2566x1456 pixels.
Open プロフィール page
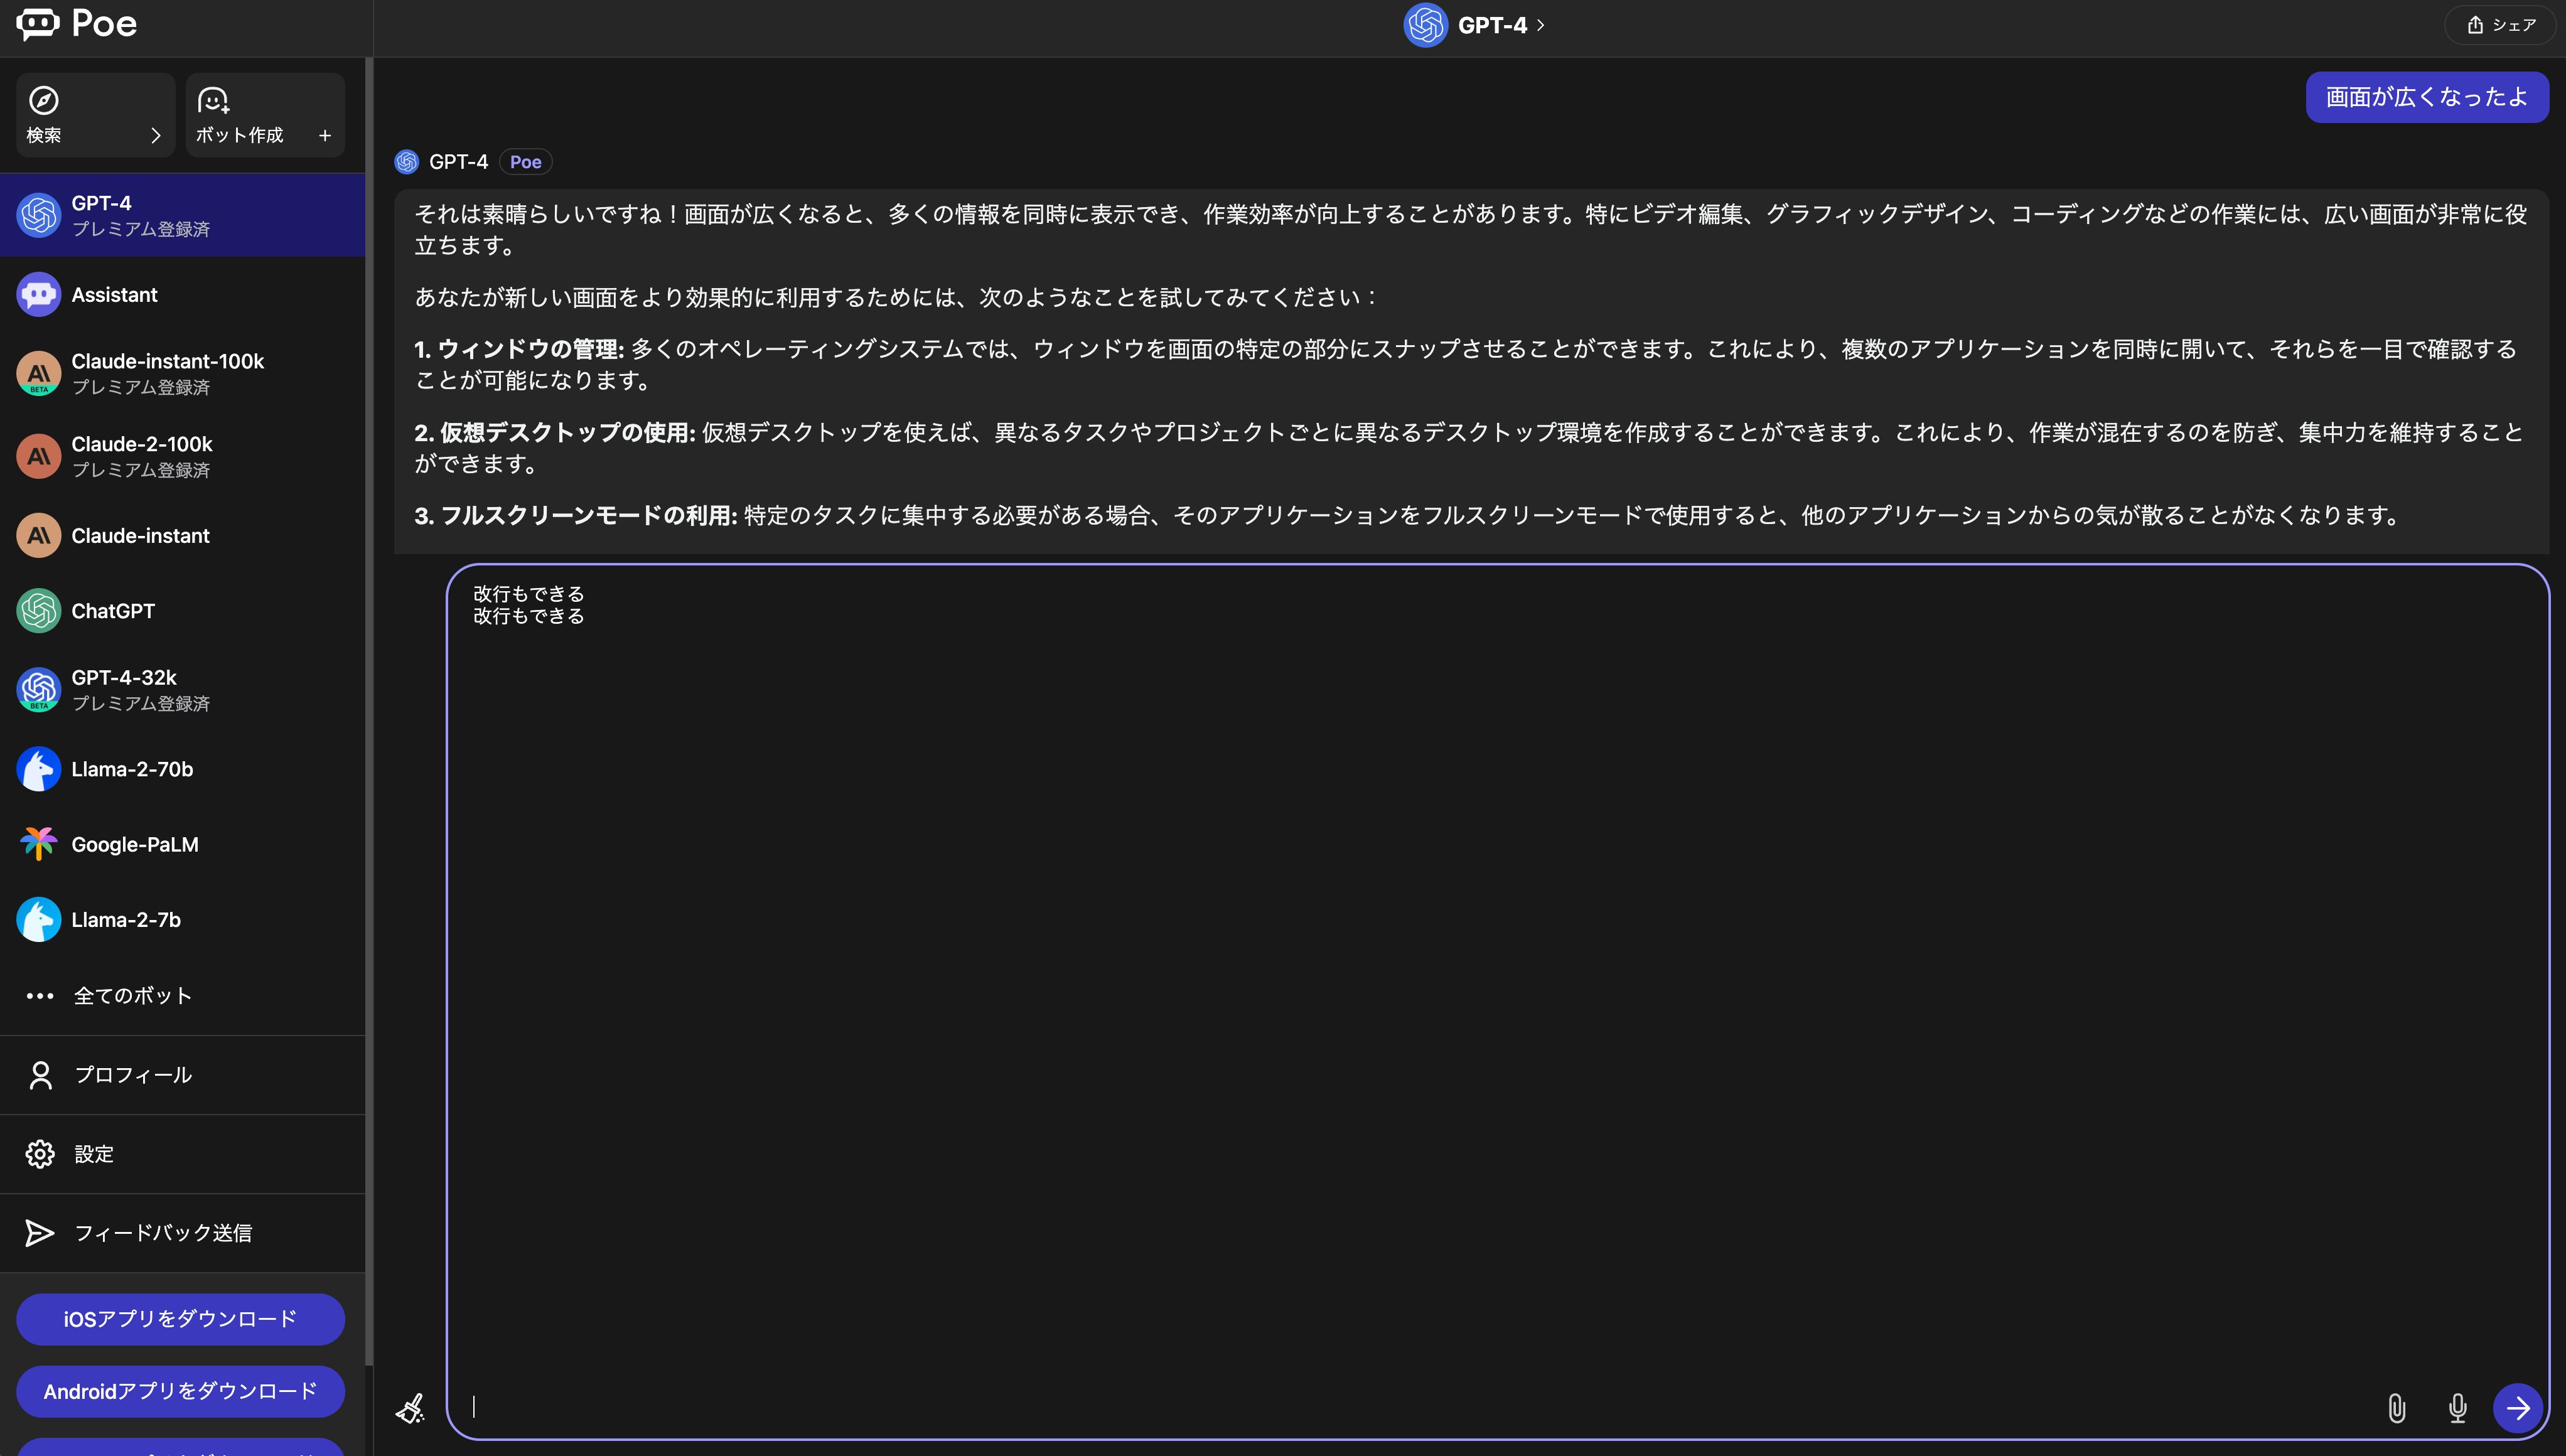[182, 1075]
